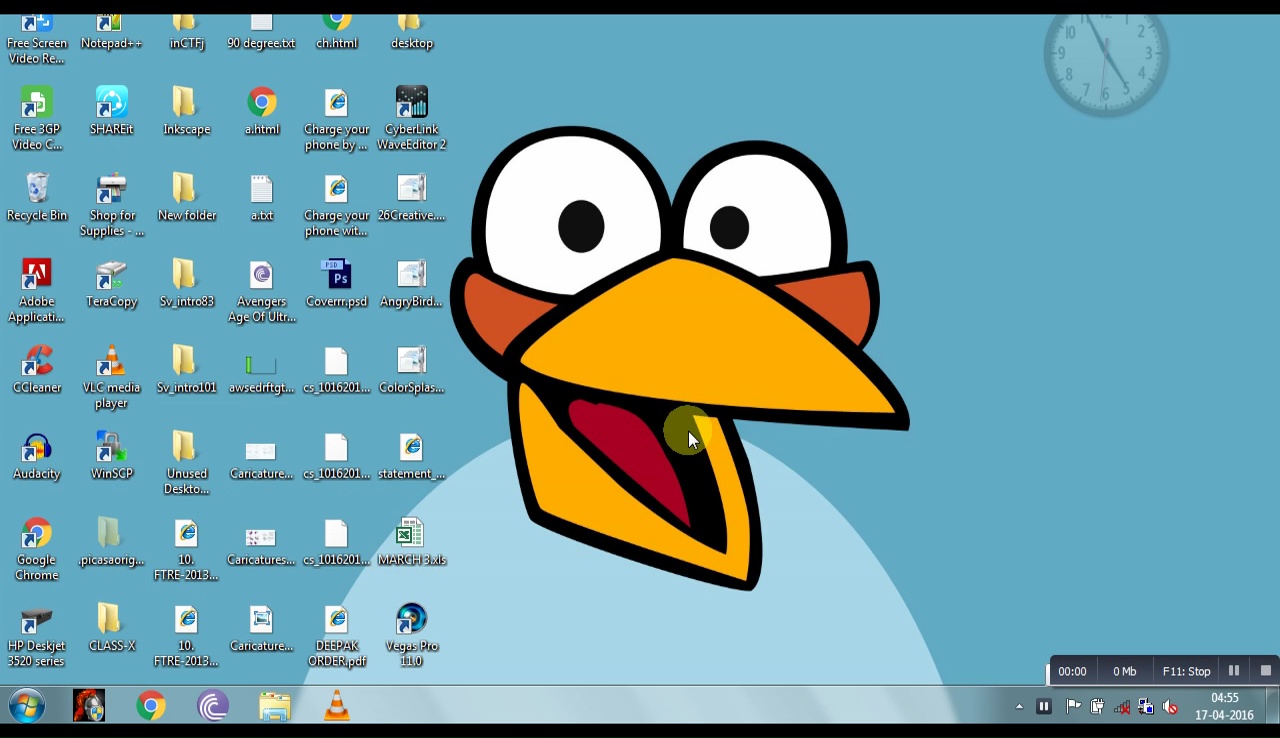The image size is (1280, 738).
Task: Launch the WinSCP shortcut
Action: 111,455
